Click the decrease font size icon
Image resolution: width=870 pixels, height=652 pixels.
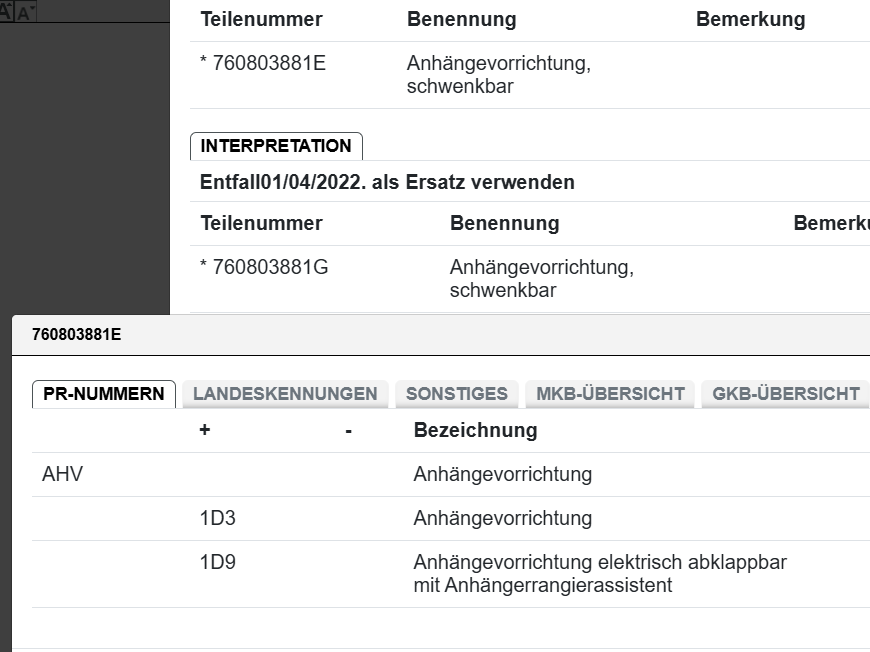tap(26, 11)
